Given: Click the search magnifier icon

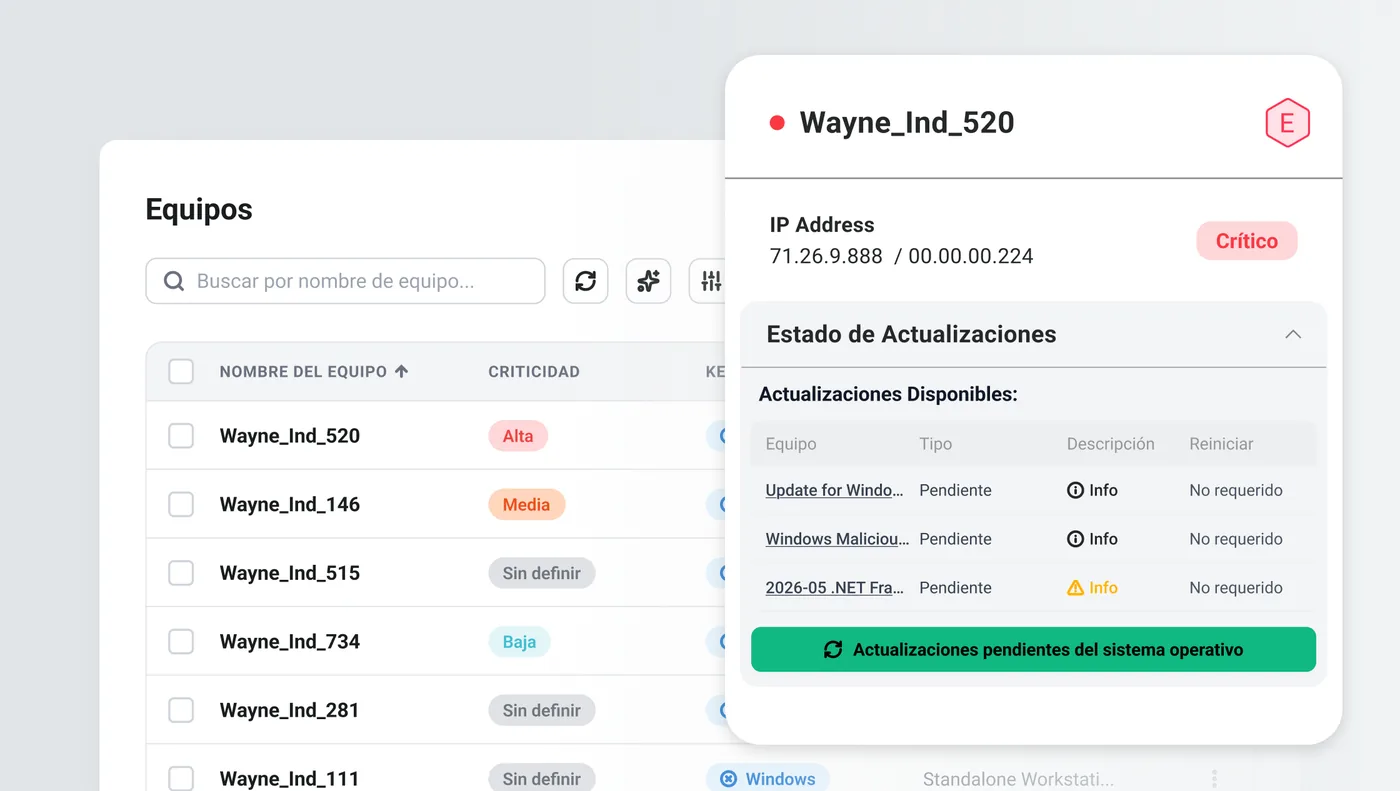Looking at the screenshot, I should (174, 281).
